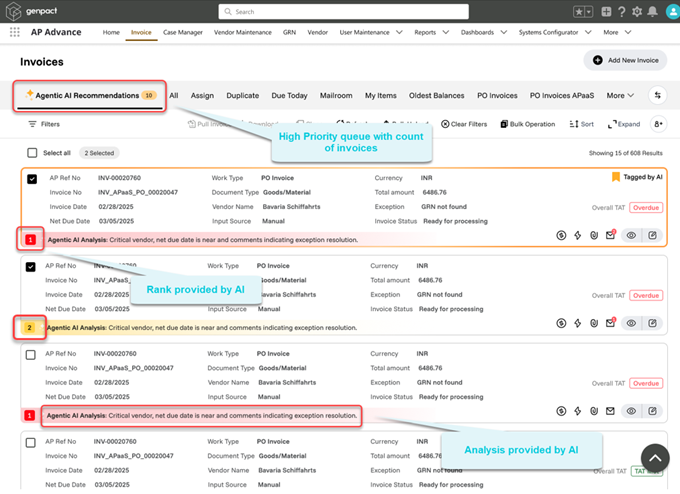View third invoice with eye icon
680x494 pixels.
point(631,411)
